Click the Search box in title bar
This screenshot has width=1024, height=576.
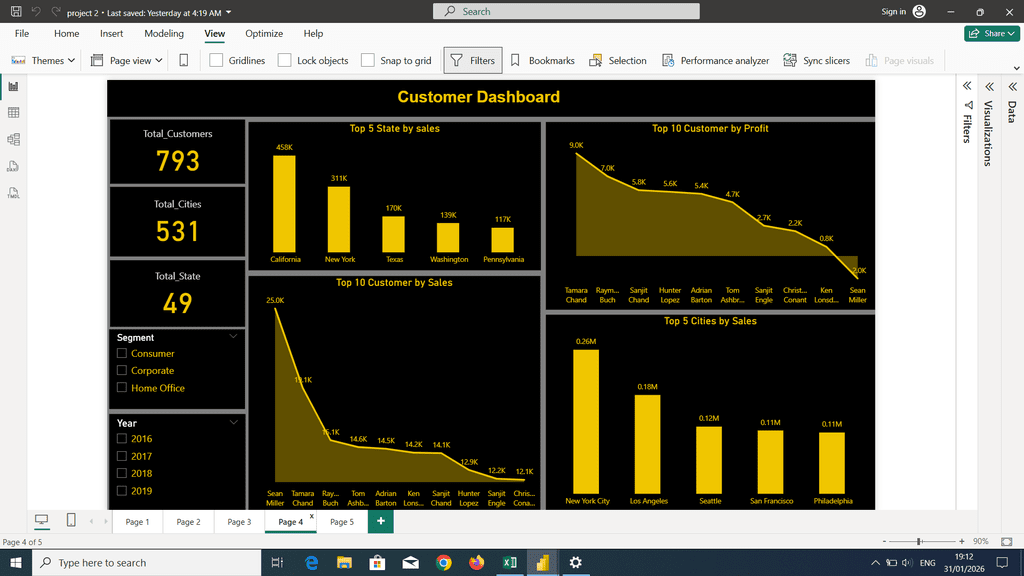coord(510,11)
